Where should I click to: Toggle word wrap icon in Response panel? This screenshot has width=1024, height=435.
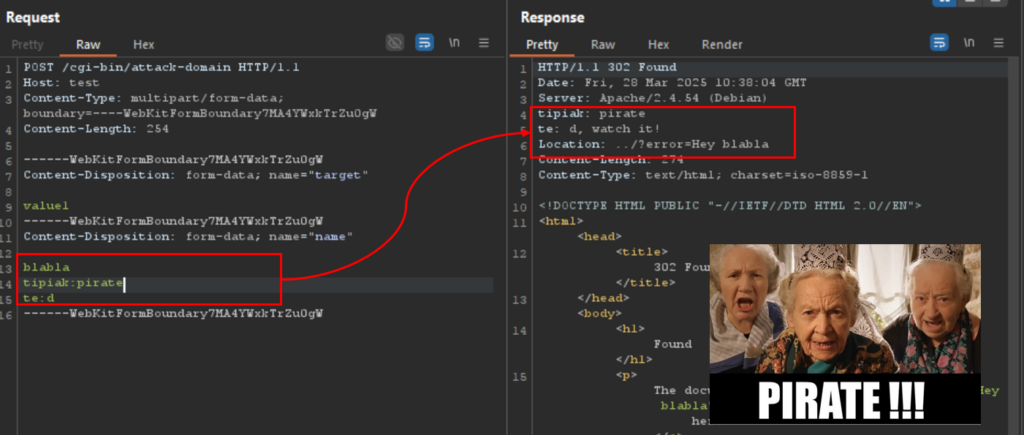(x=939, y=43)
